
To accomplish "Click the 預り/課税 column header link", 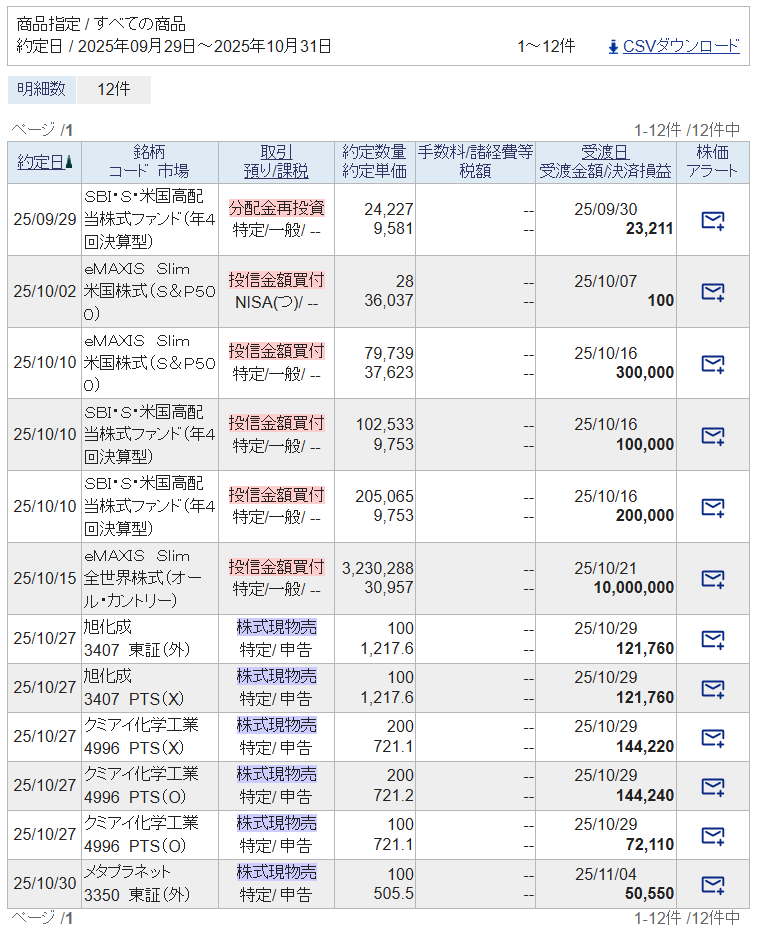I will (x=276, y=171).
